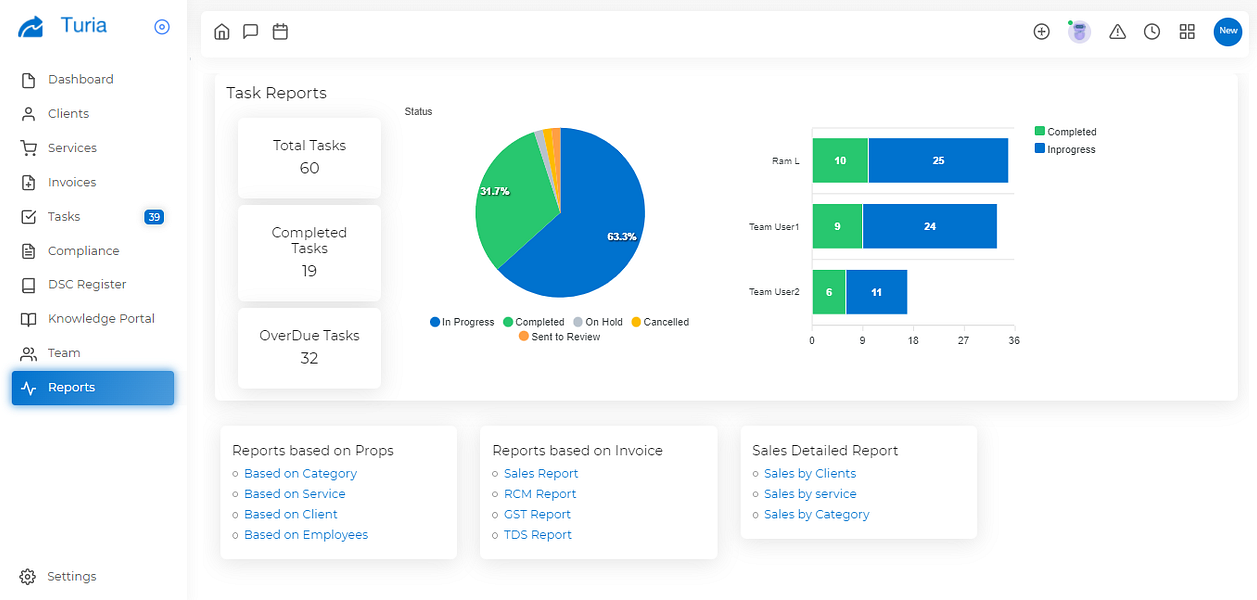1257x600 pixels.
Task: Open the warning alerts triangle icon
Action: (x=1118, y=32)
